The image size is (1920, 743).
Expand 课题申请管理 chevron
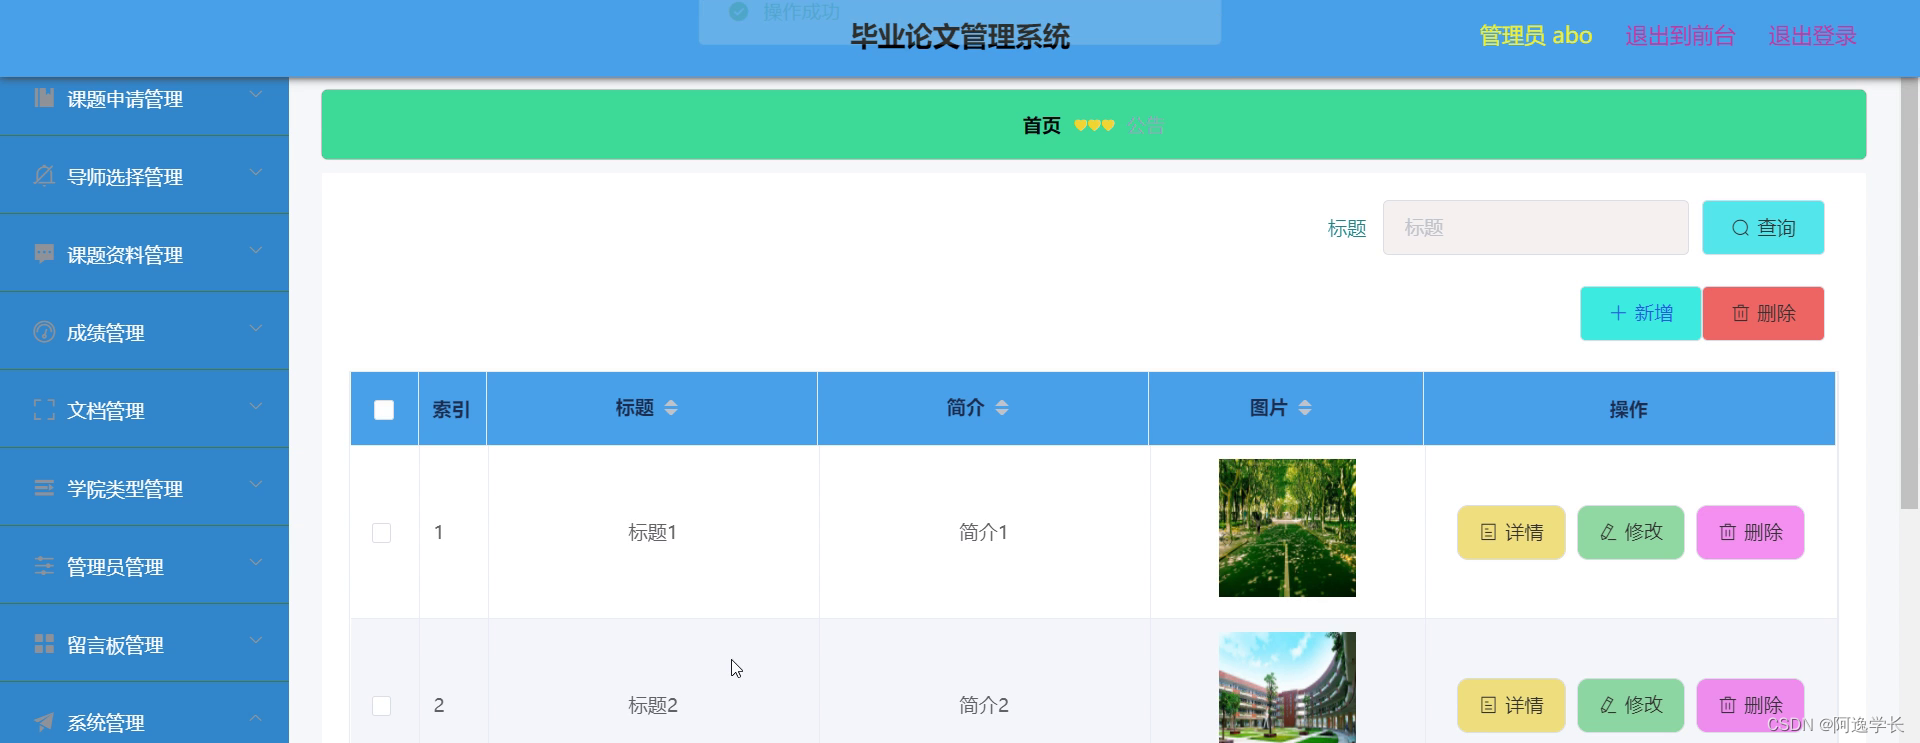[256, 95]
